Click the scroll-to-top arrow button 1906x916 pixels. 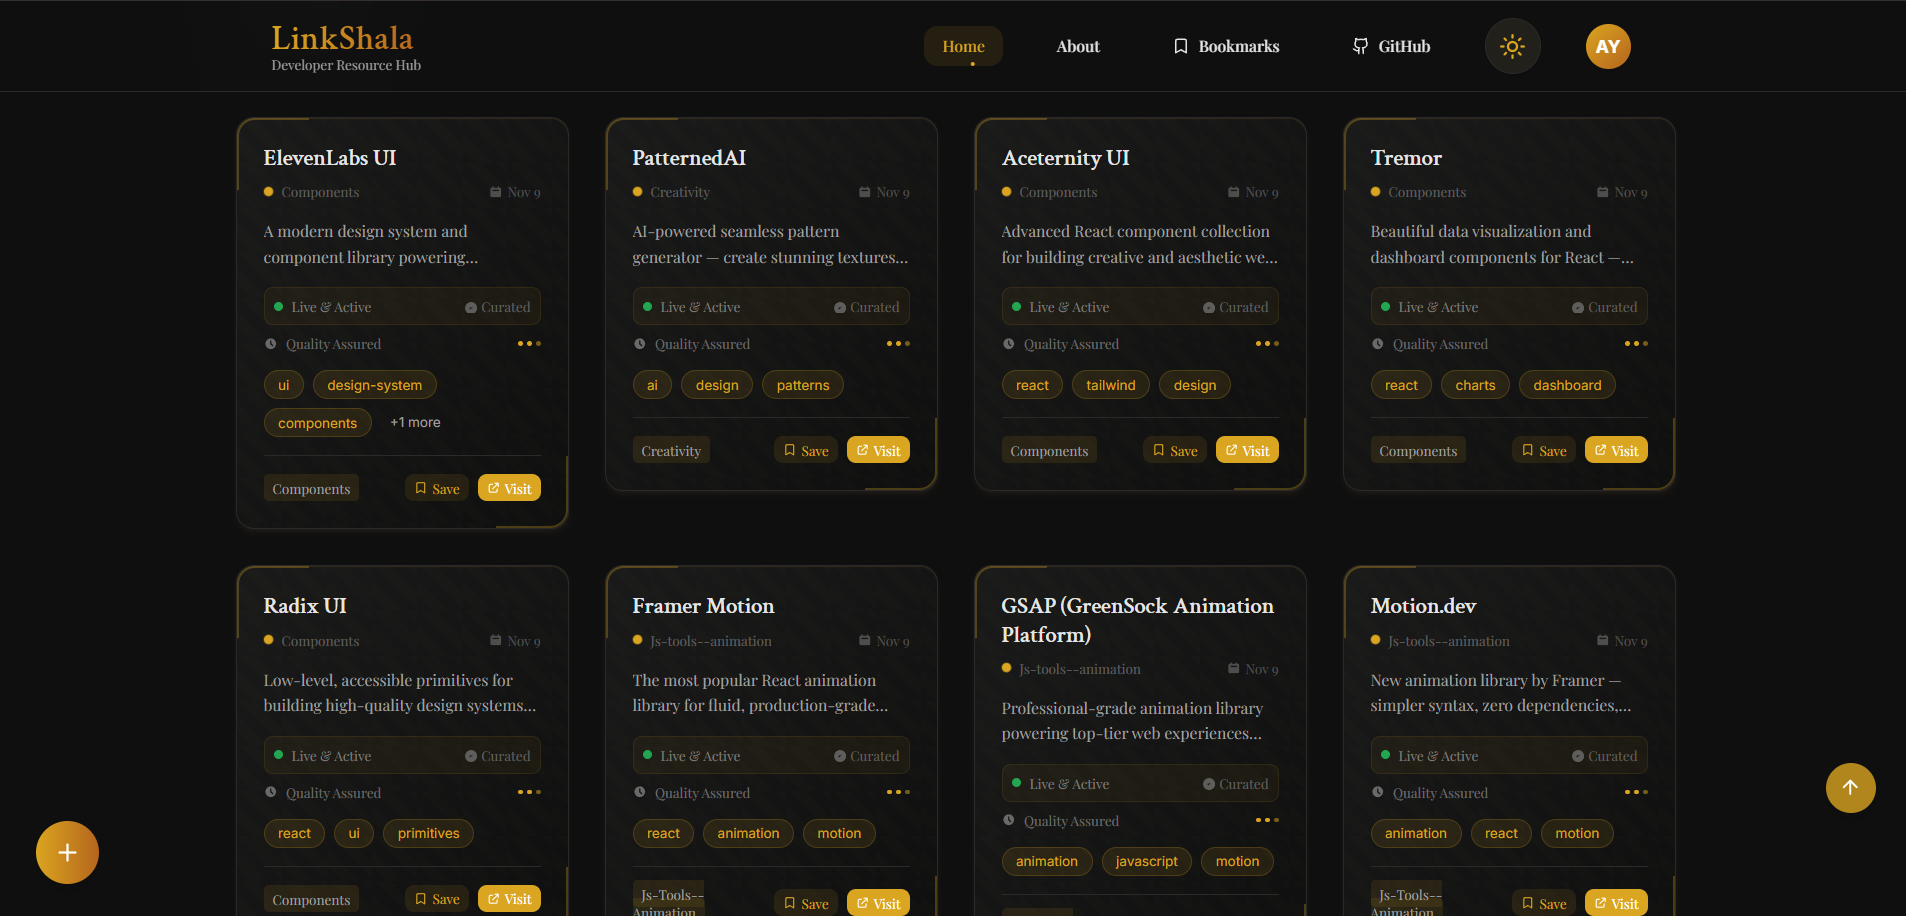point(1851,788)
